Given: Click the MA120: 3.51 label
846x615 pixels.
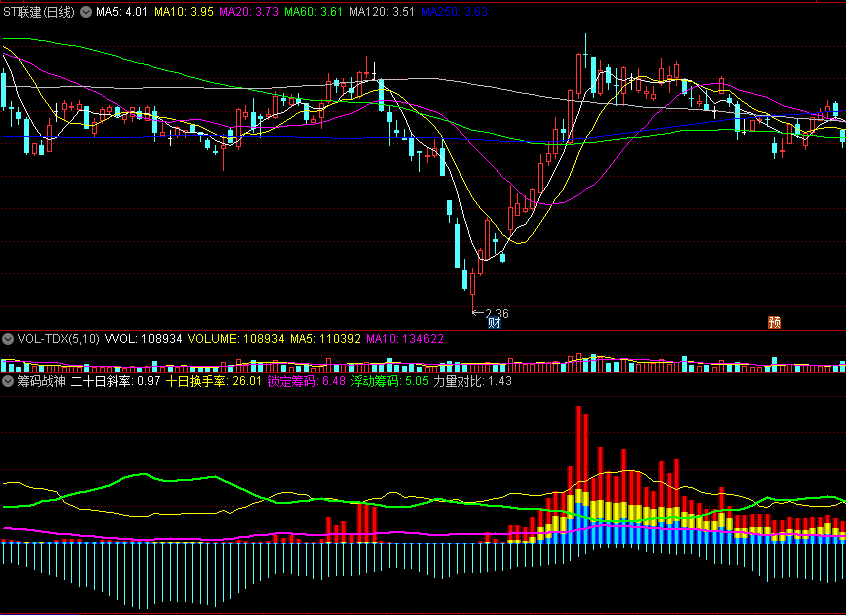Looking at the screenshot, I should [381, 12].
